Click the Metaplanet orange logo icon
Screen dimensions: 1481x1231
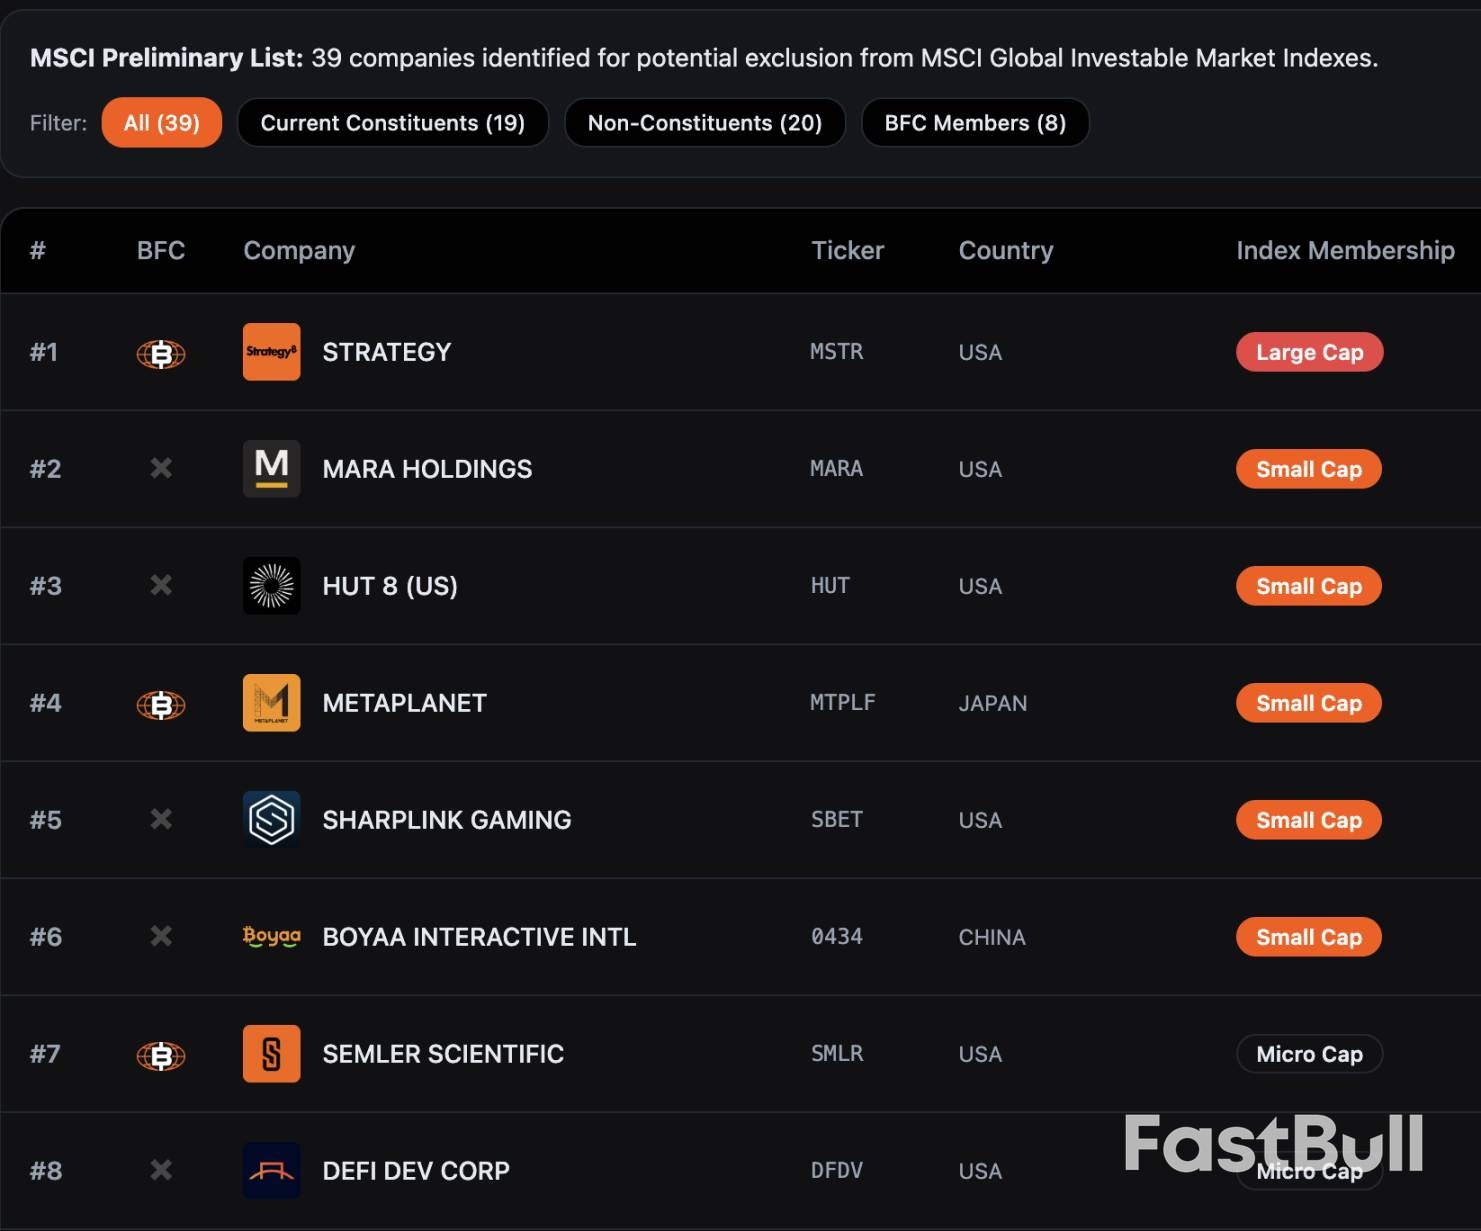(x=271, y=703)
